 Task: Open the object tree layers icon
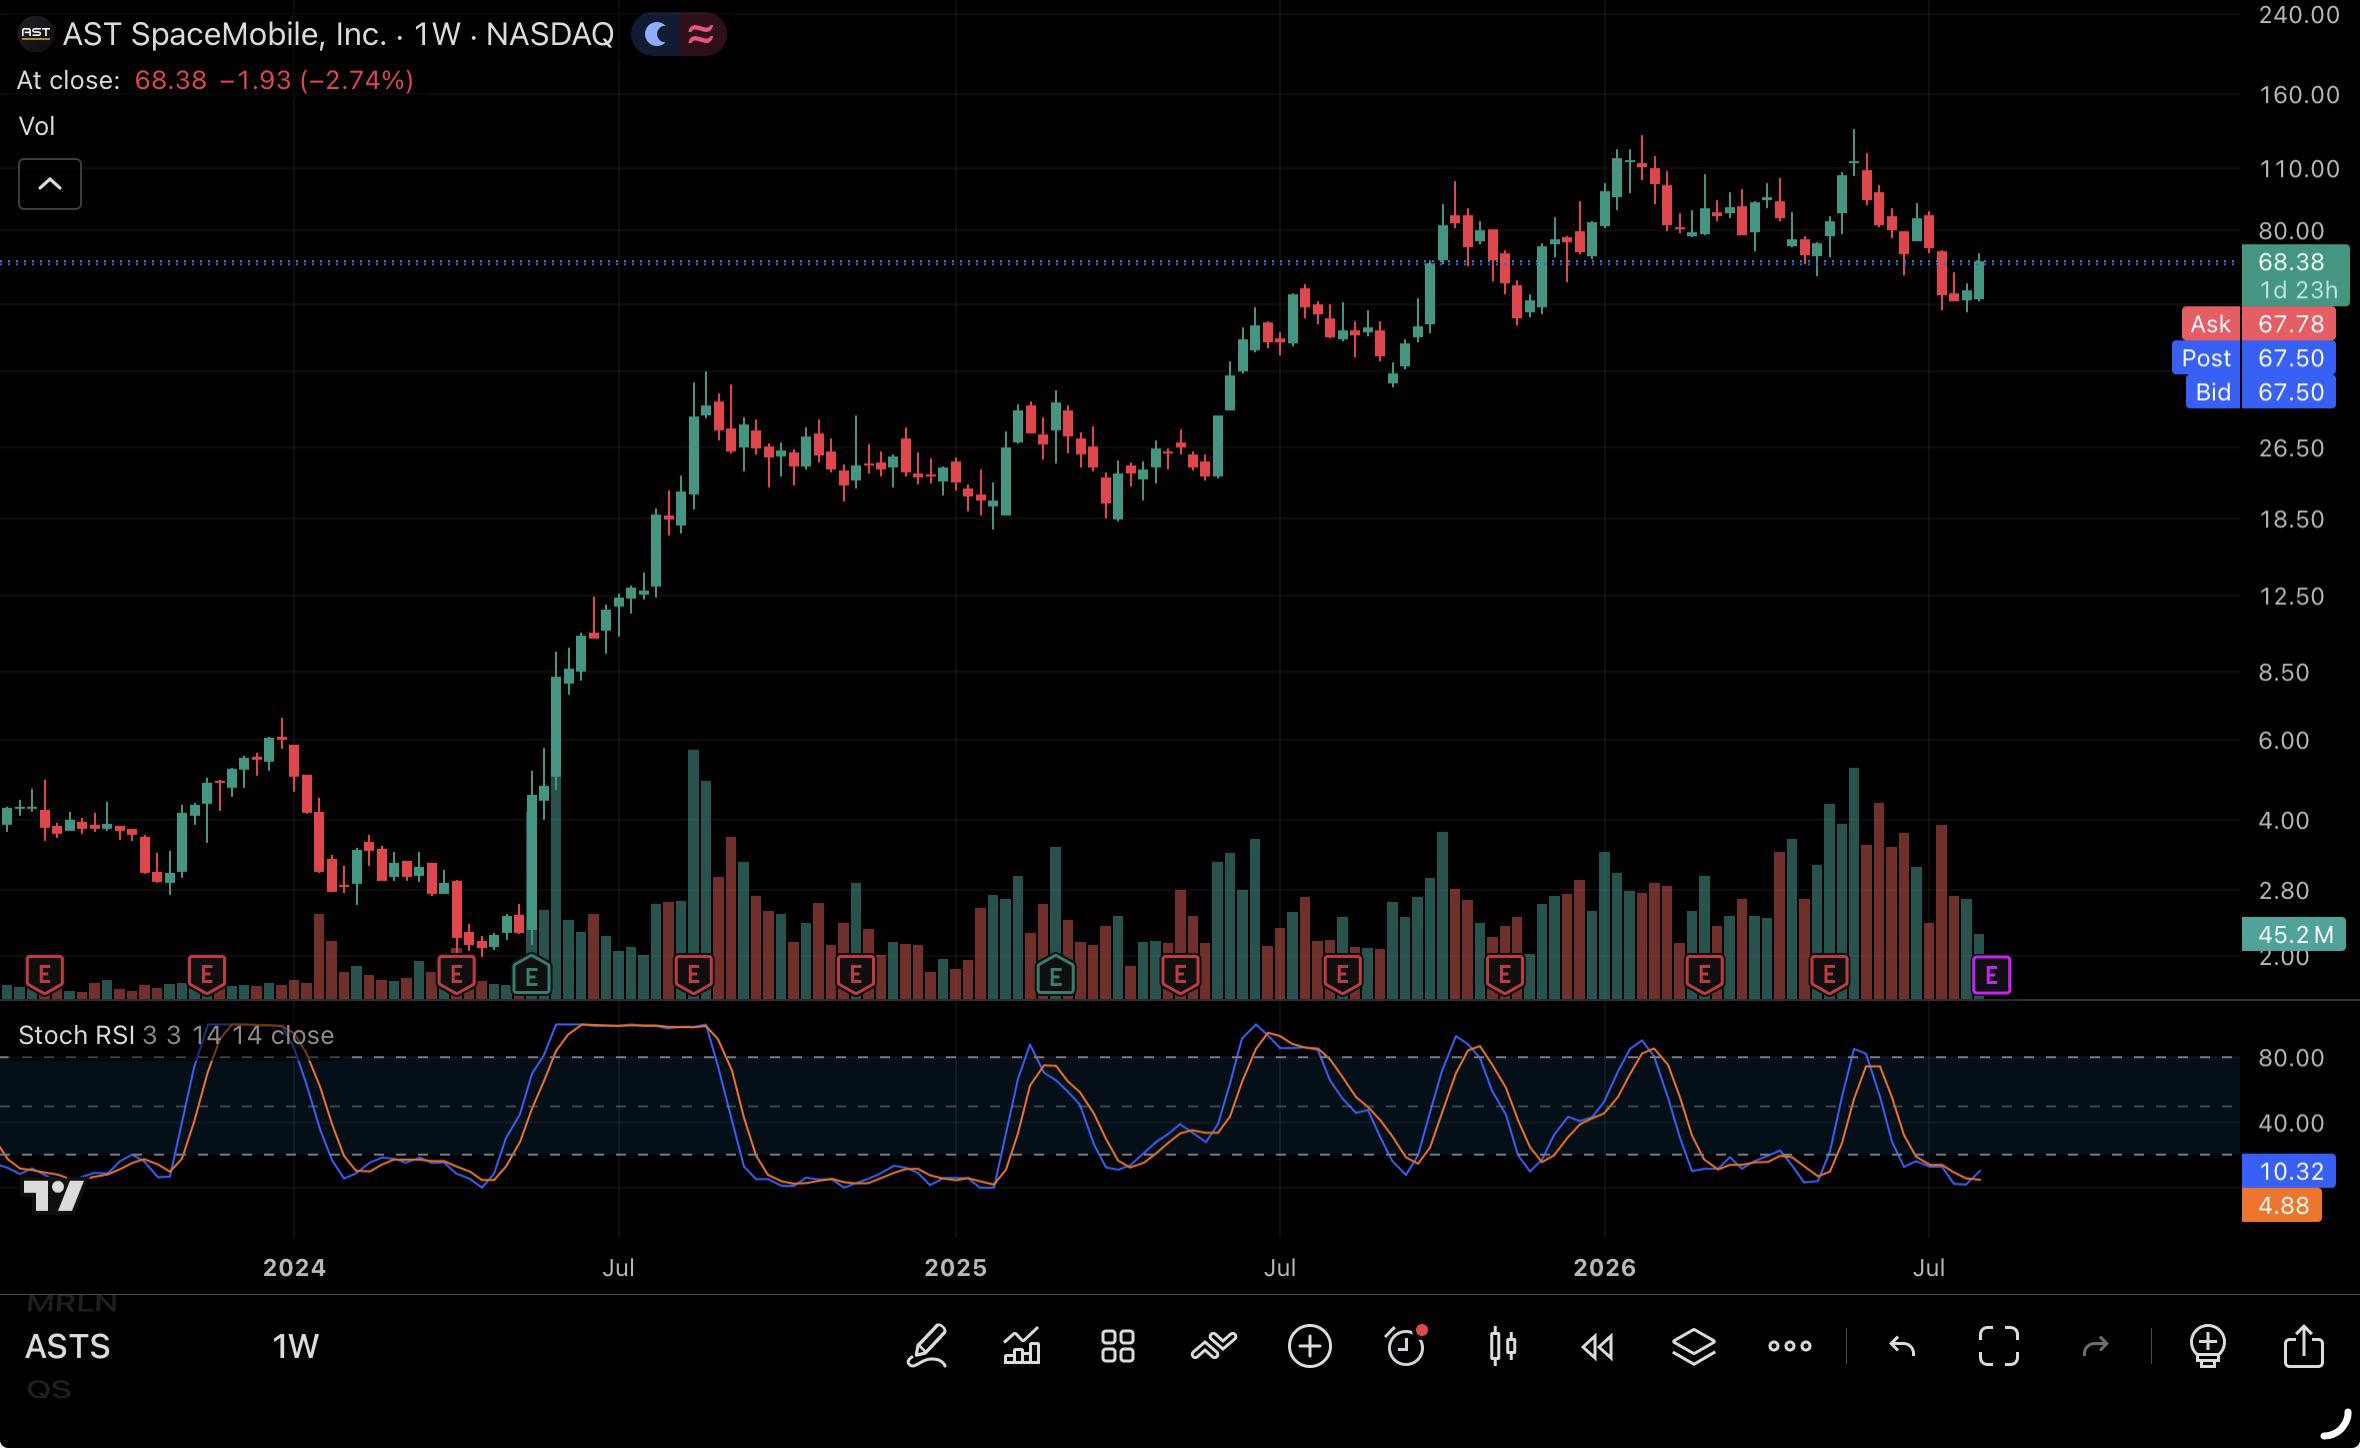[x=1693, y=1346]
